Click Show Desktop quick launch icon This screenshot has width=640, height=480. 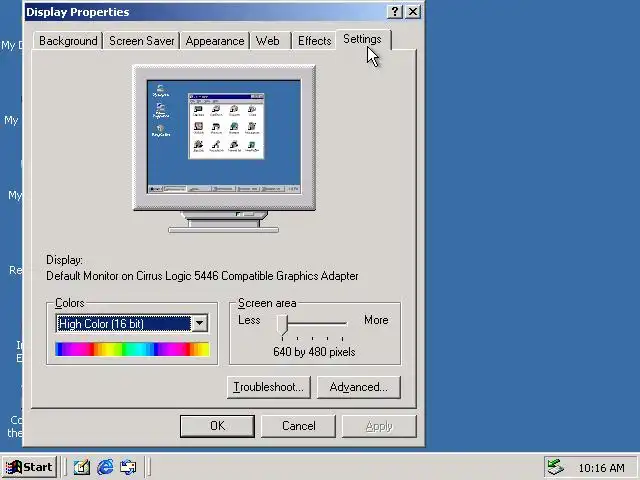tap(82, 467)
